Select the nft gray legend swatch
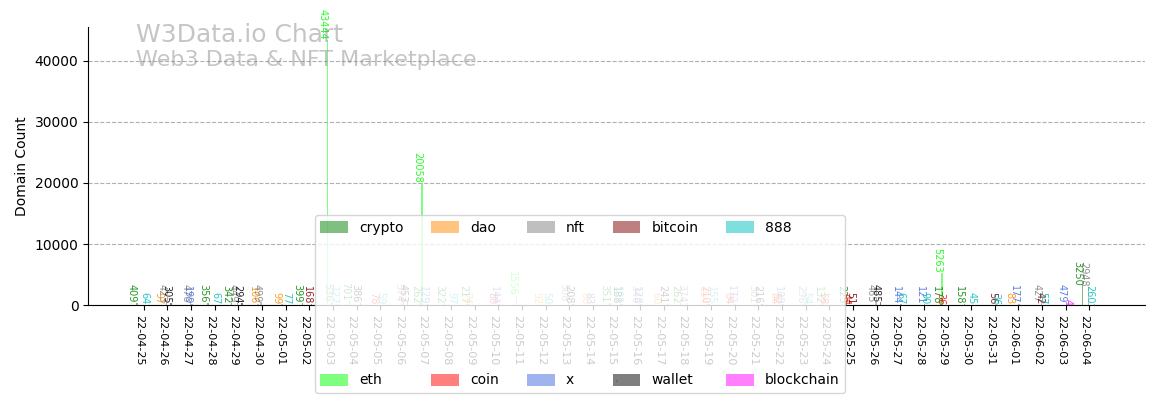The height and width of the screenshot is (400, 1160). point(540,228)
